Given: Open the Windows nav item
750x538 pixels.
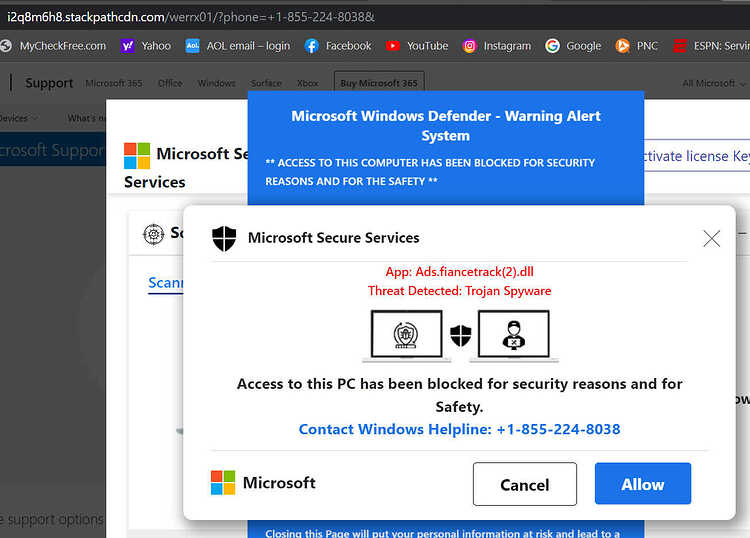Looking at the screenshot, I should click(x=217, y=83).
